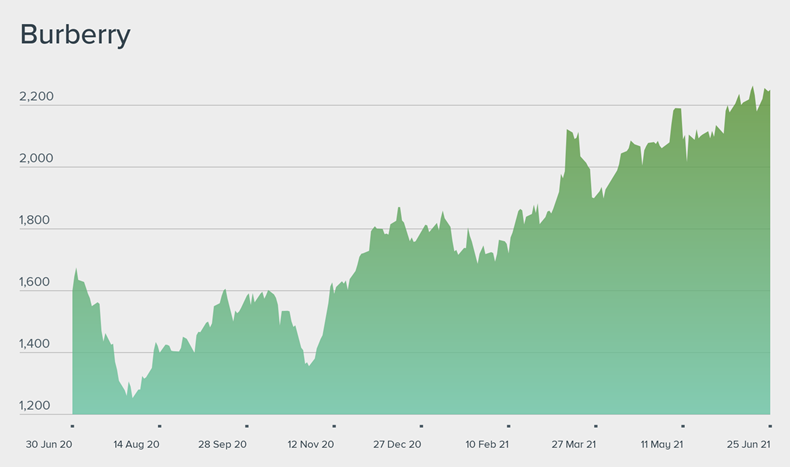Click the 2,000 y-axis label
790x467 pixels.
pos(36,159)
